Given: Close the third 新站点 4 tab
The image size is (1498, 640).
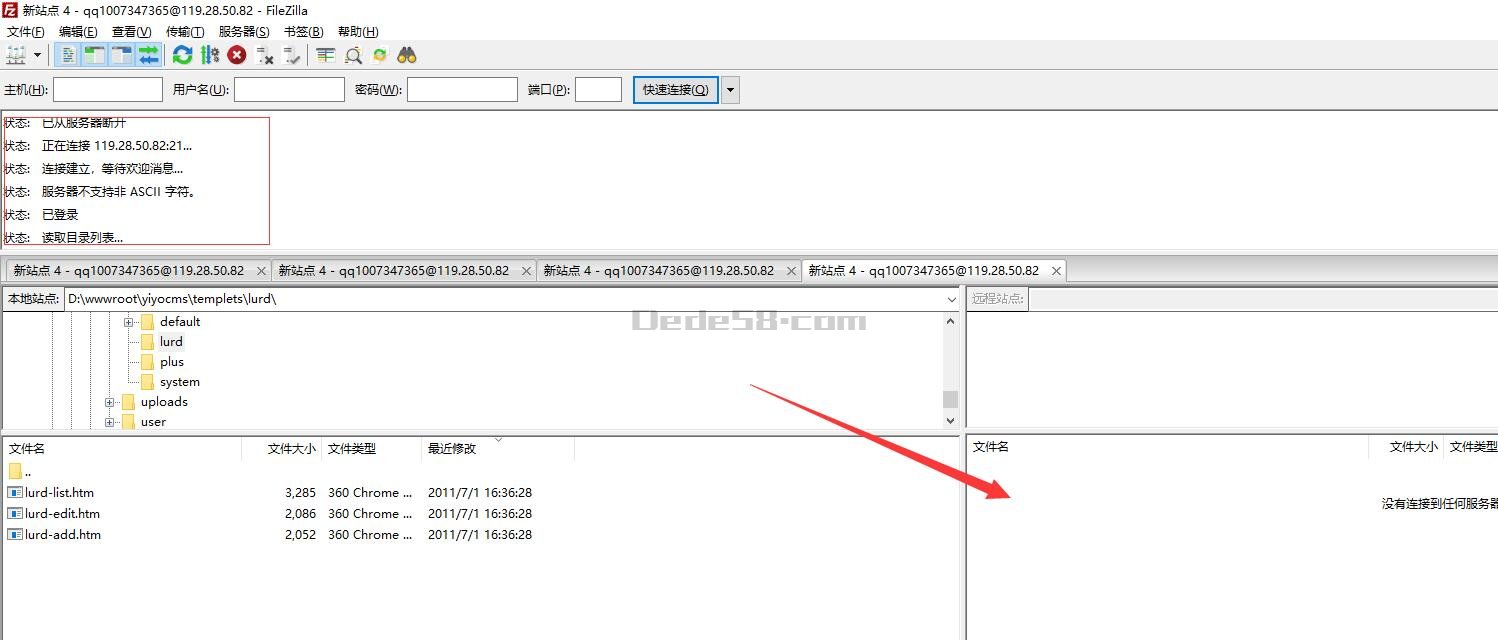Looking at the screenshot, I should pos(792,271).
